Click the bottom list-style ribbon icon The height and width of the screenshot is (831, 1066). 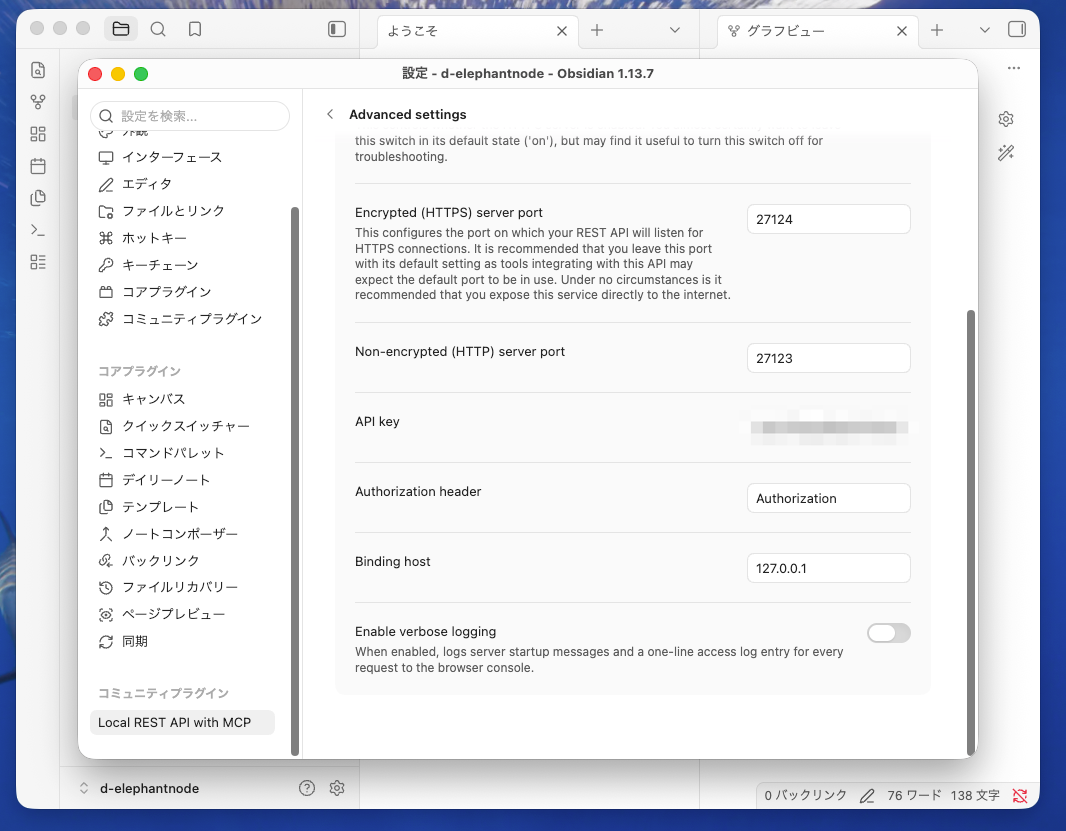pyautogui.click(x=38, y=262)
